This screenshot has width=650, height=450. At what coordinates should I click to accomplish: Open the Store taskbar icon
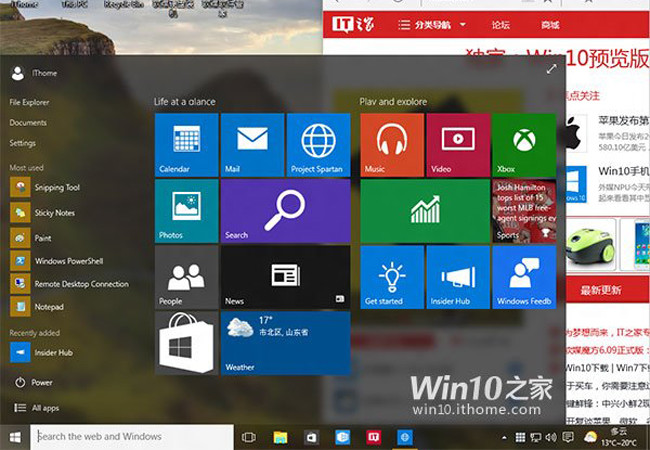pyautogui.click(x=311, y=437)
